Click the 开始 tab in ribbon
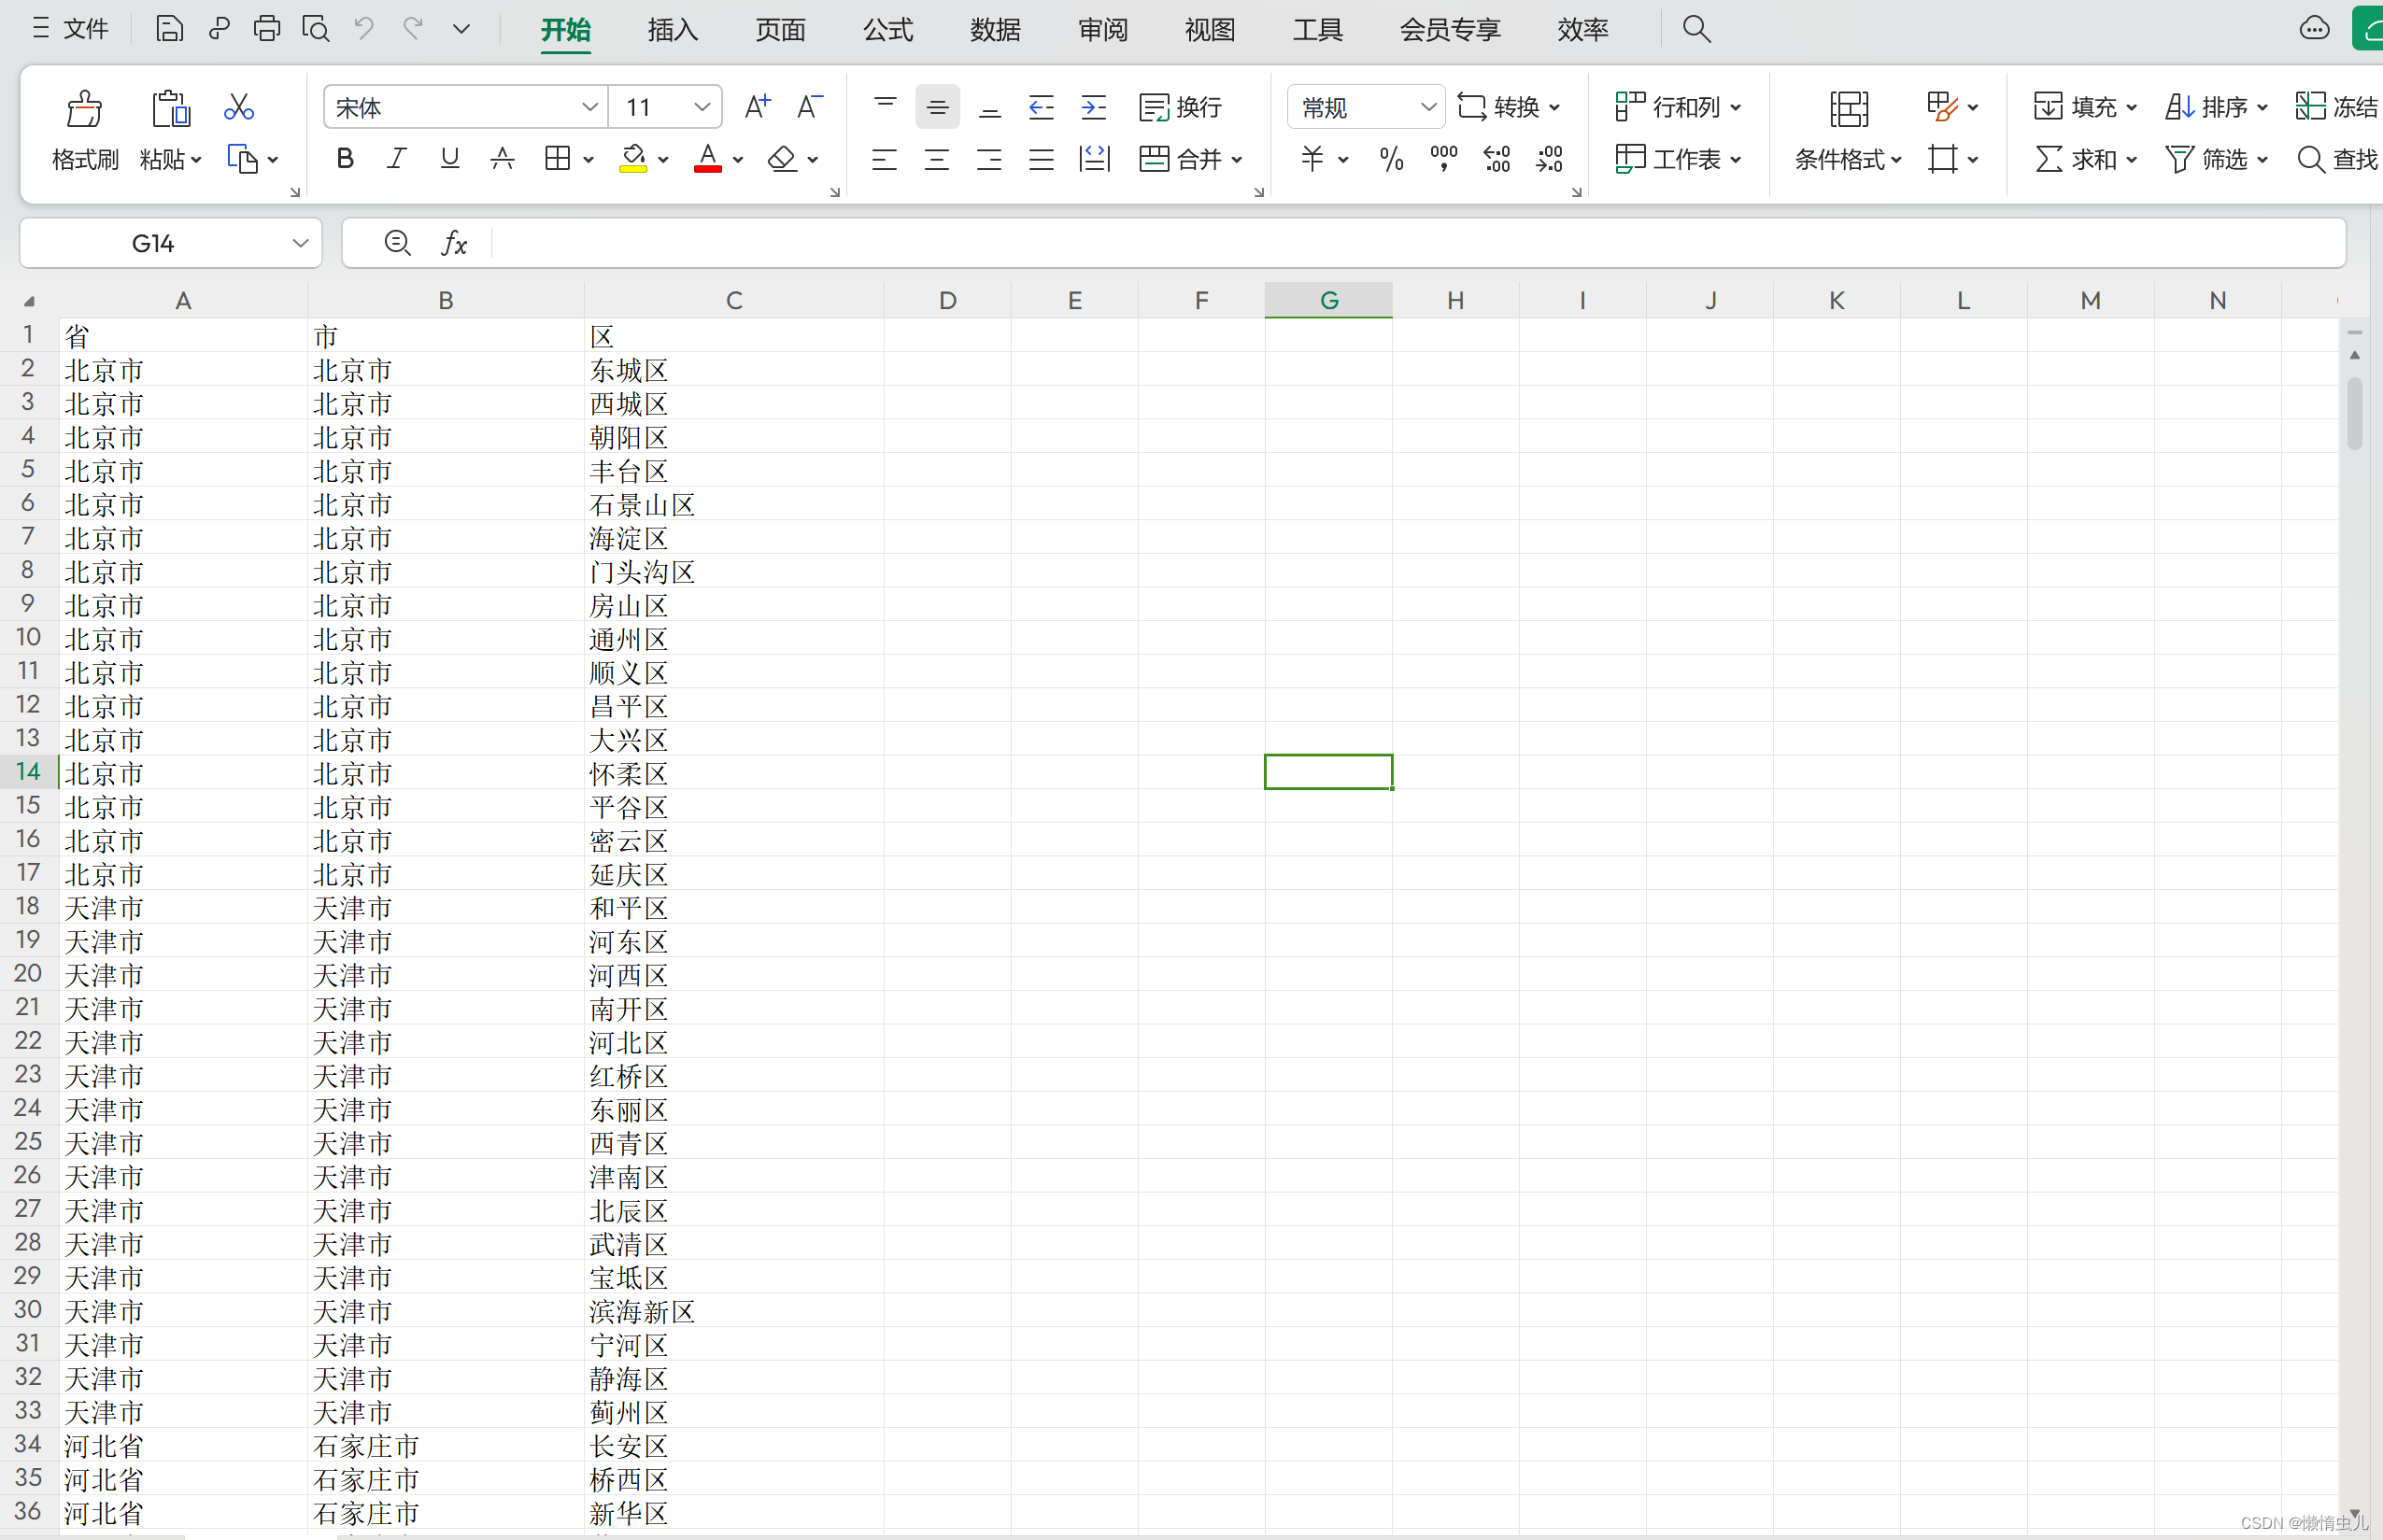The width and height of the screenshot is (2383, 1540). point(566,30)
